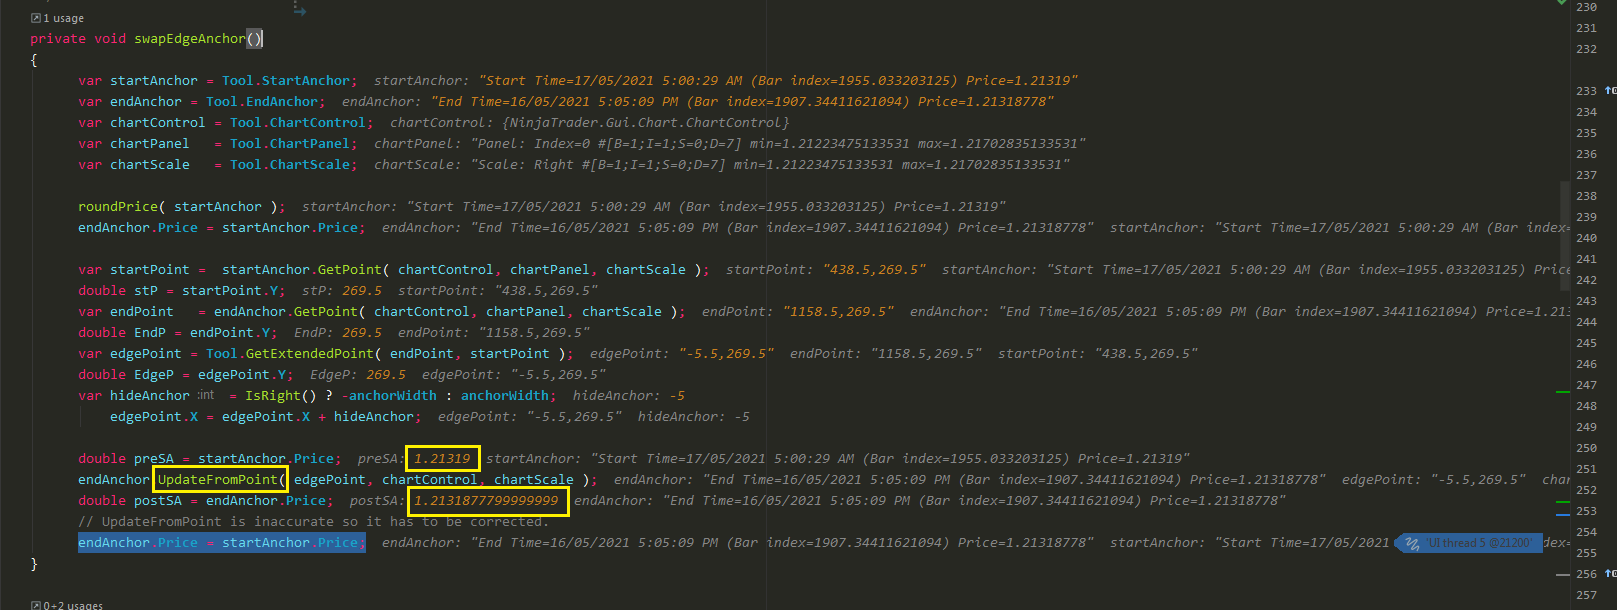Image resolution: width=1617 pixels, height=610 pixels.
Task: Click the override gutter icon at line 256
Action: click(x=1610, y=574)
